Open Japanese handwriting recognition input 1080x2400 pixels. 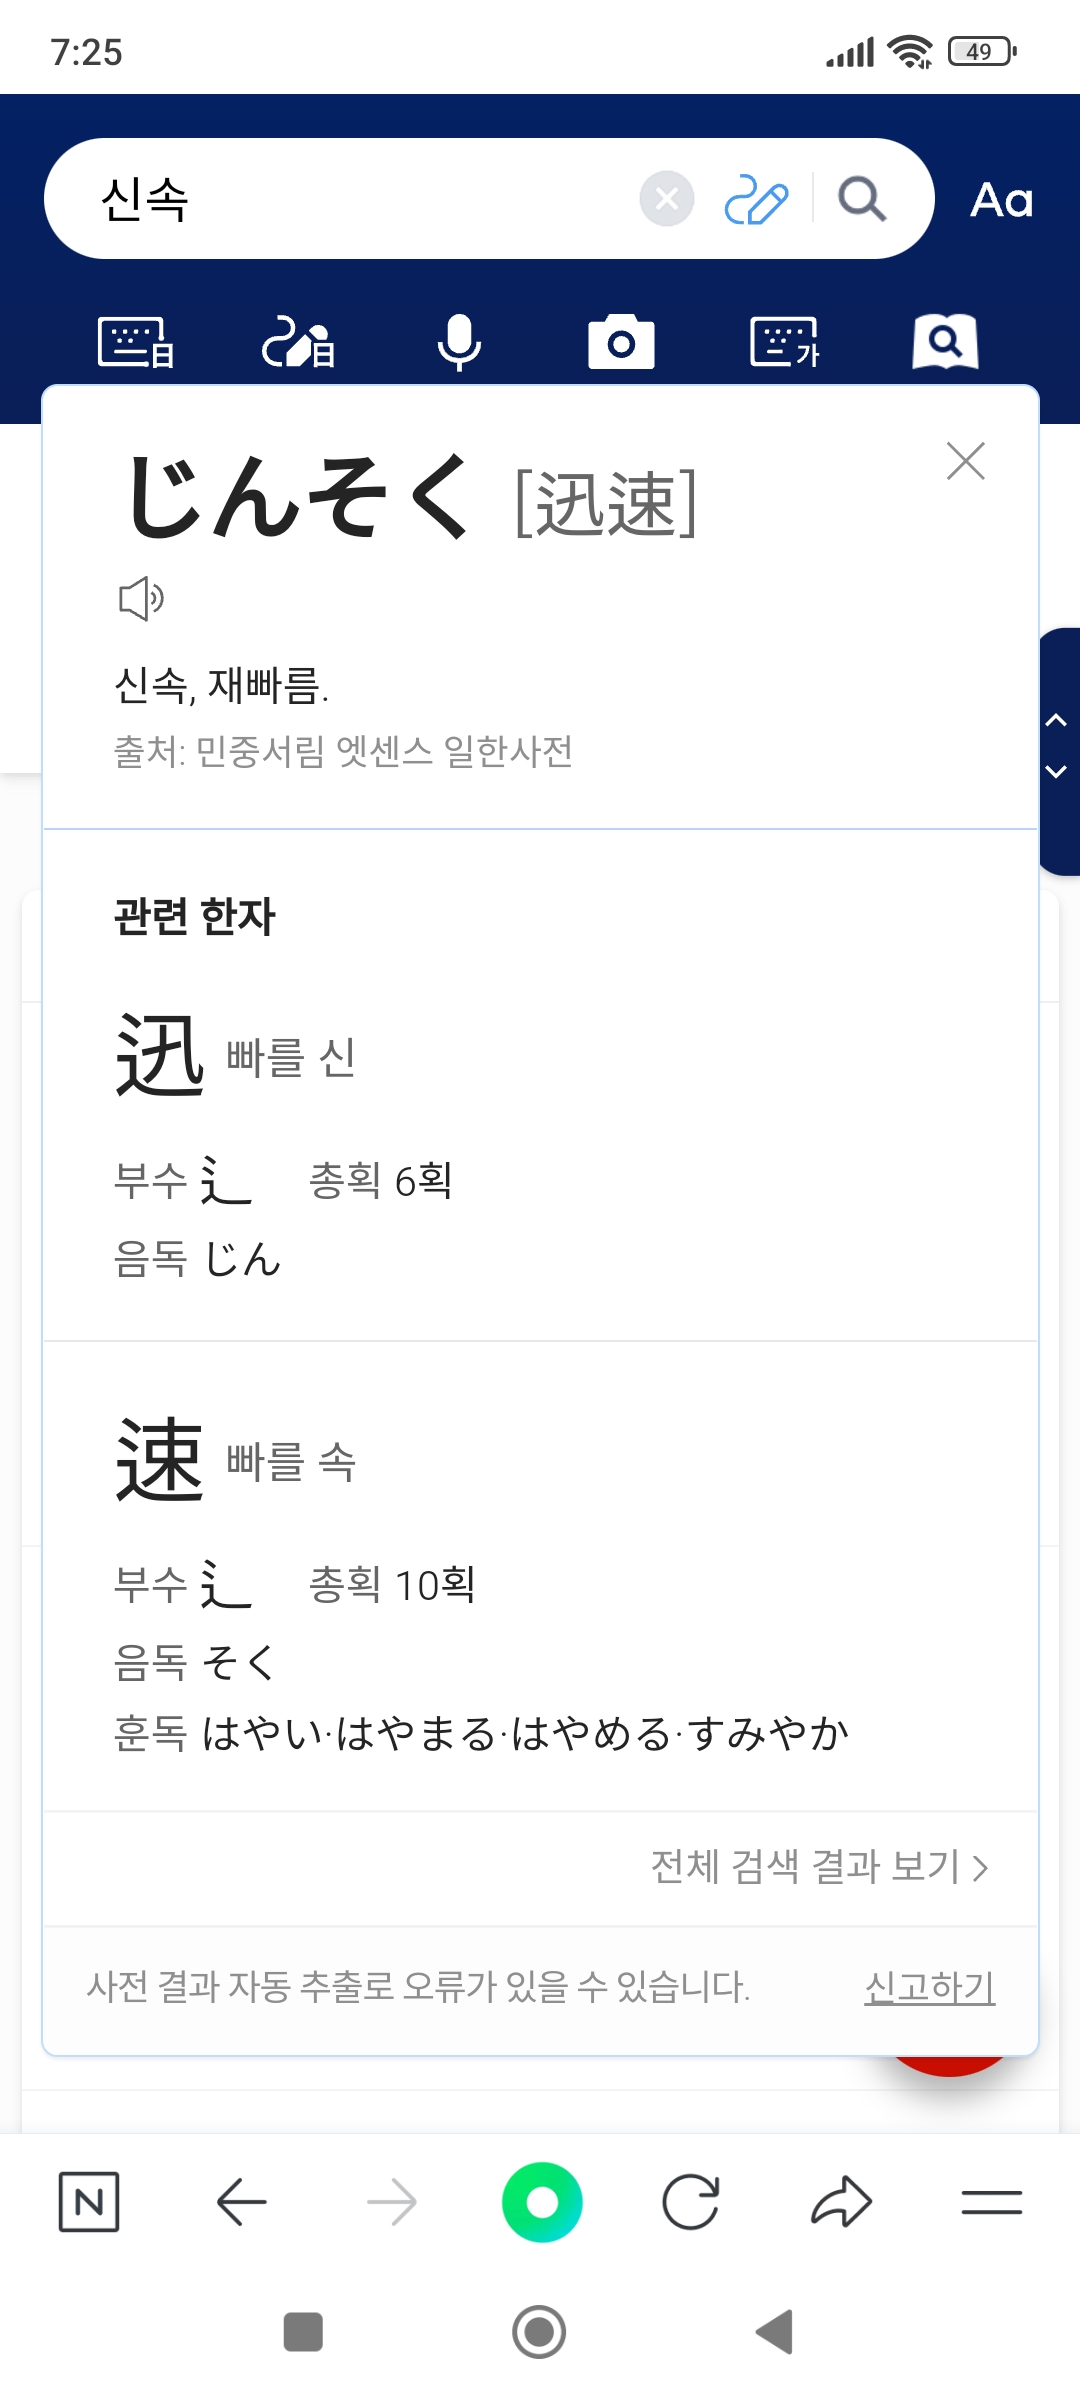tap(298, 343)
